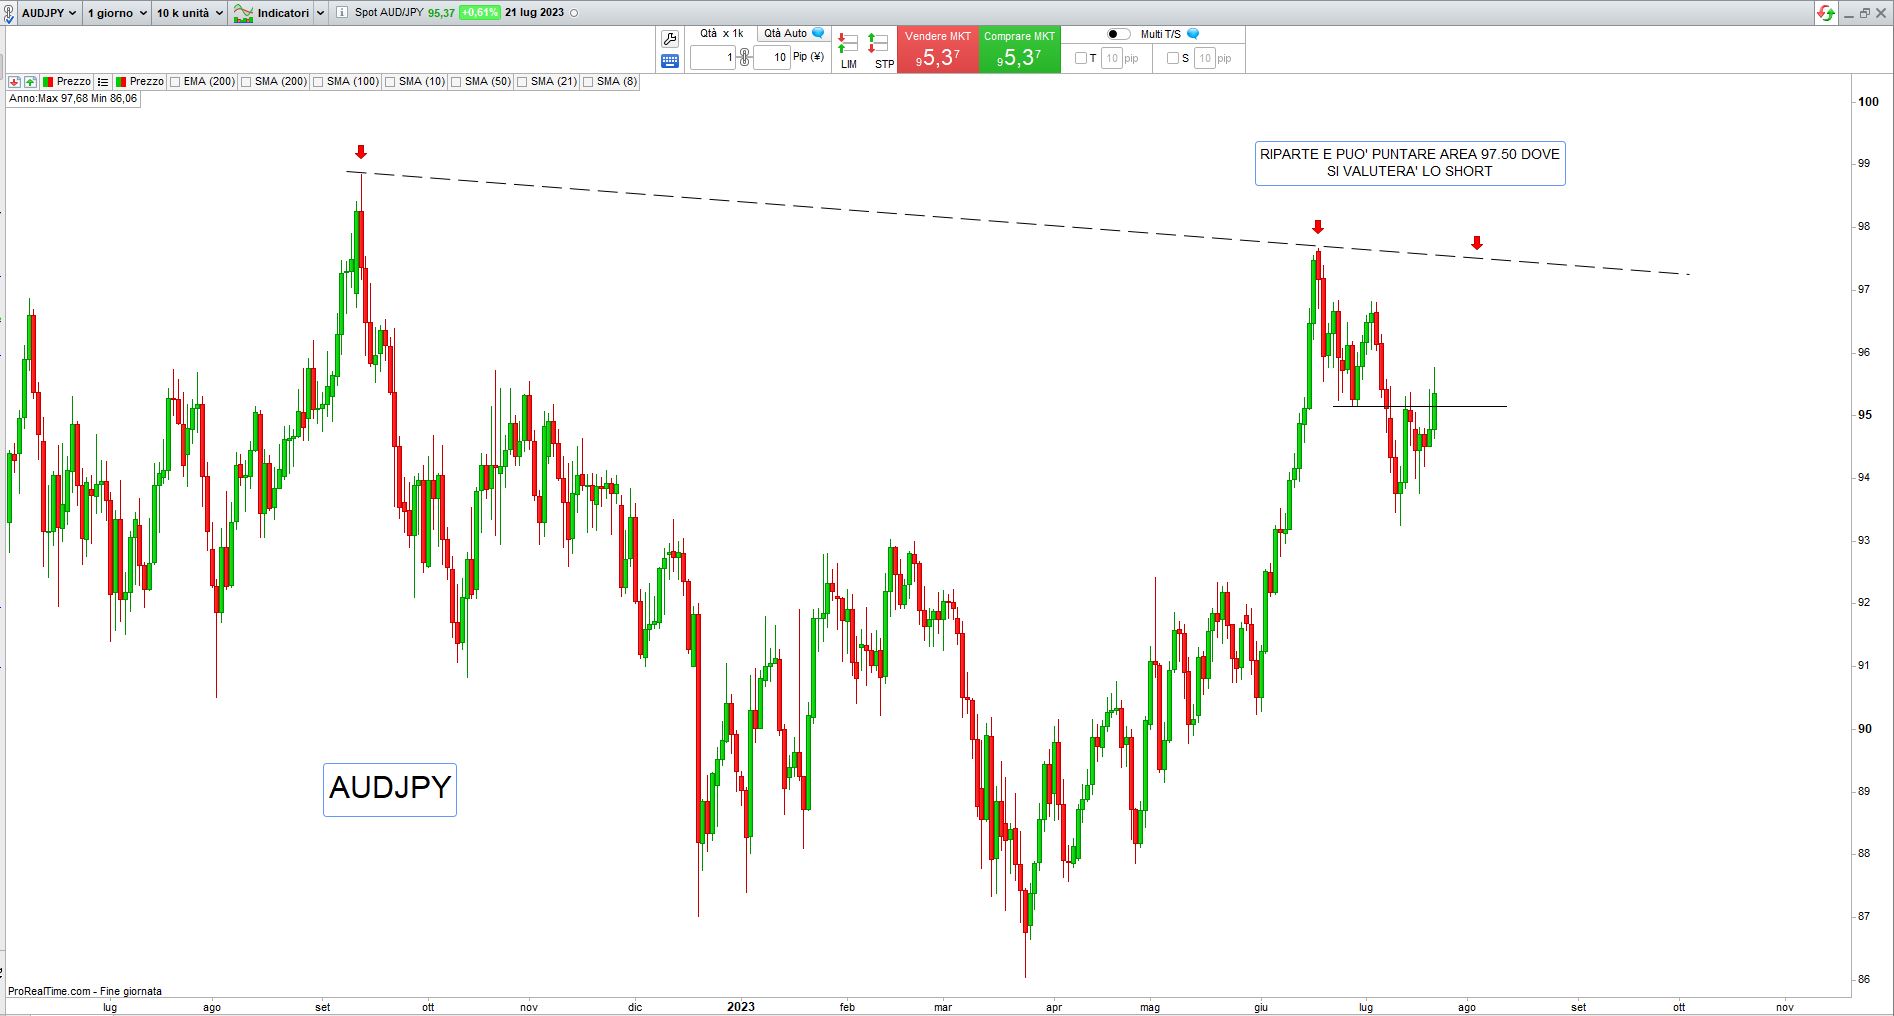Click the wrench settings icon in trading panel

tap(670, 39)
